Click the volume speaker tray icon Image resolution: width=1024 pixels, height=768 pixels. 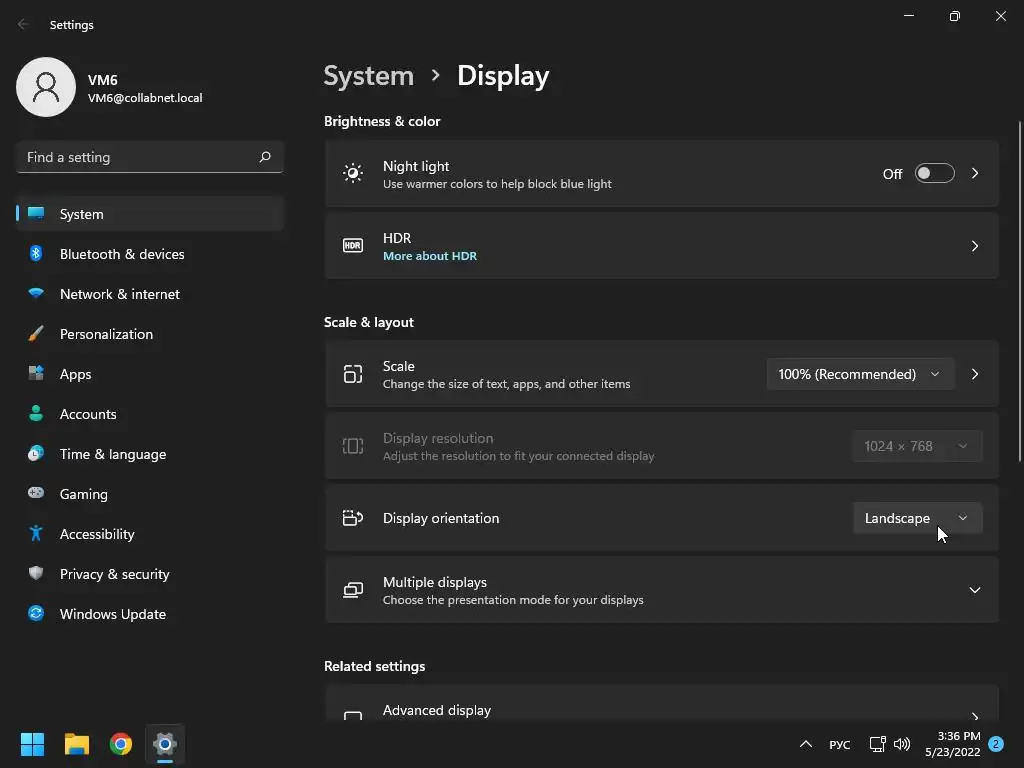[902, 744]
